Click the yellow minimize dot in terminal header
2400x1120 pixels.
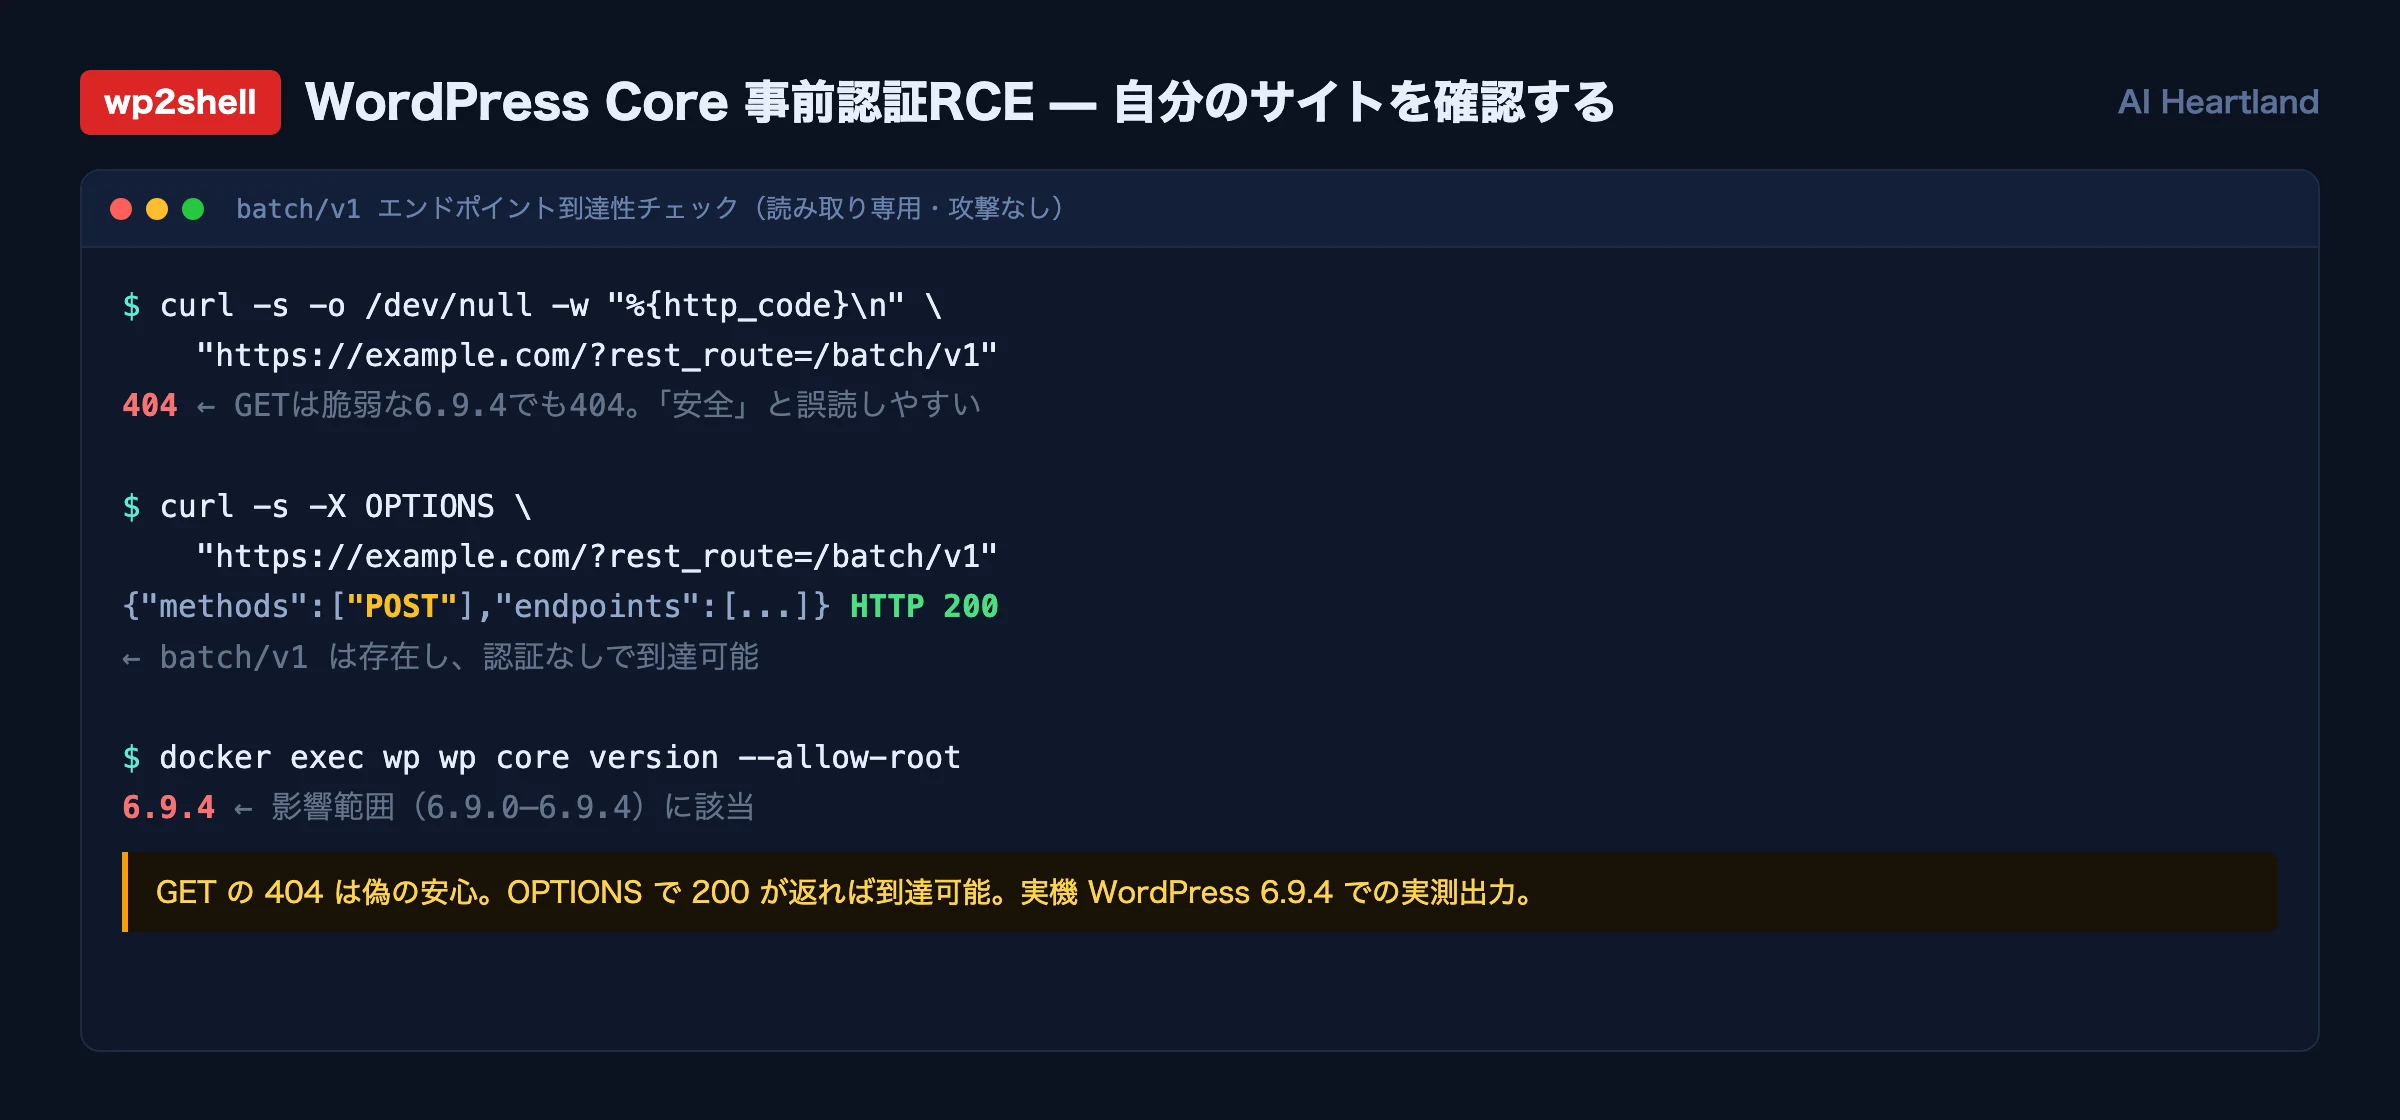point(157,209)
